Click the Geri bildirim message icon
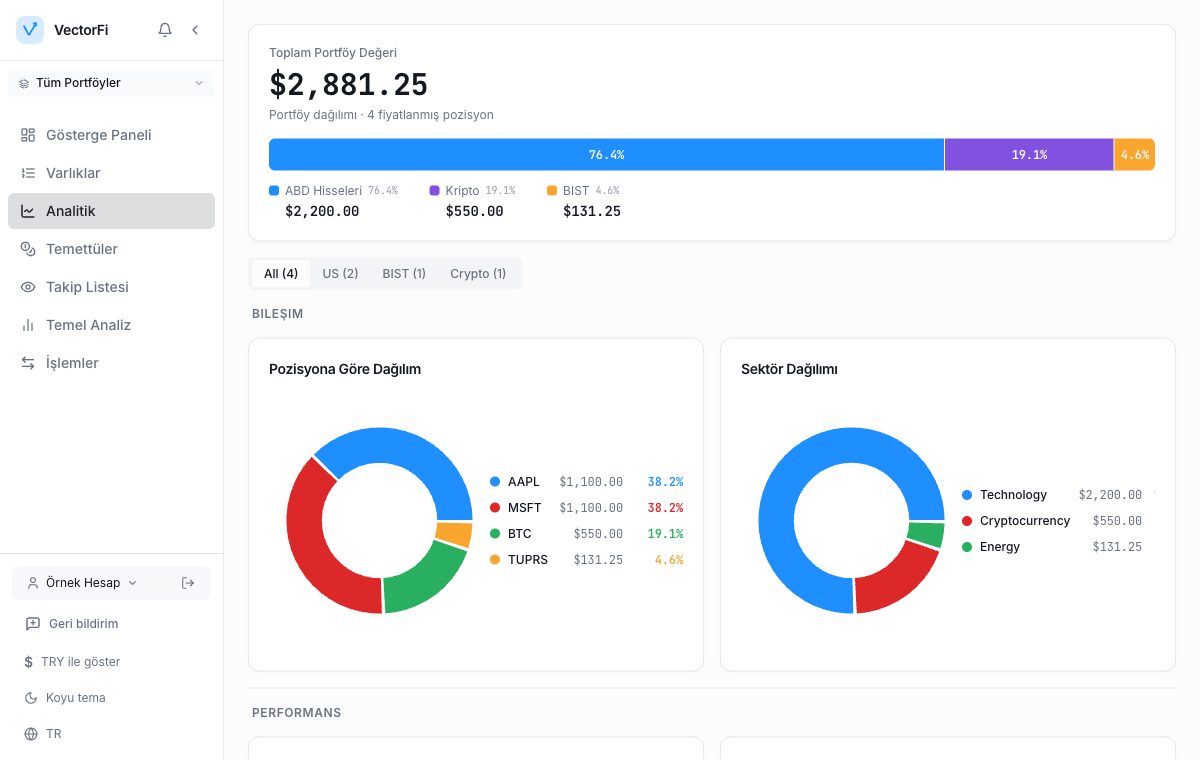Screen dimensions: 1200x760 [x=32, y=624]
